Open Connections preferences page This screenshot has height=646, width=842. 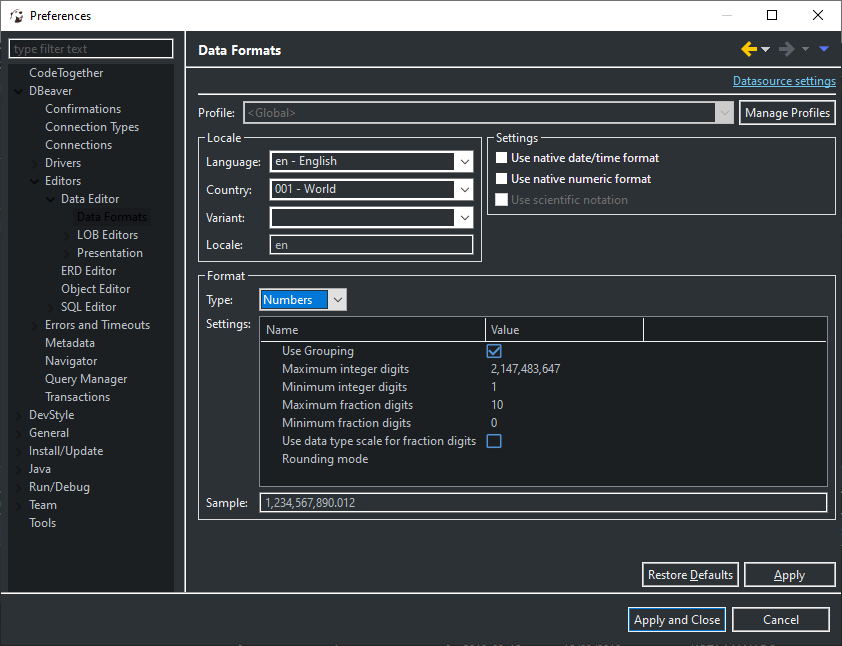click(78, 145)
